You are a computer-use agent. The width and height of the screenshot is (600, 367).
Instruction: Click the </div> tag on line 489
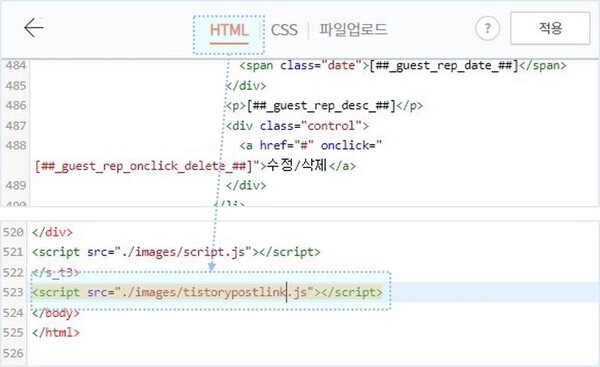click(x=246, y=185)
